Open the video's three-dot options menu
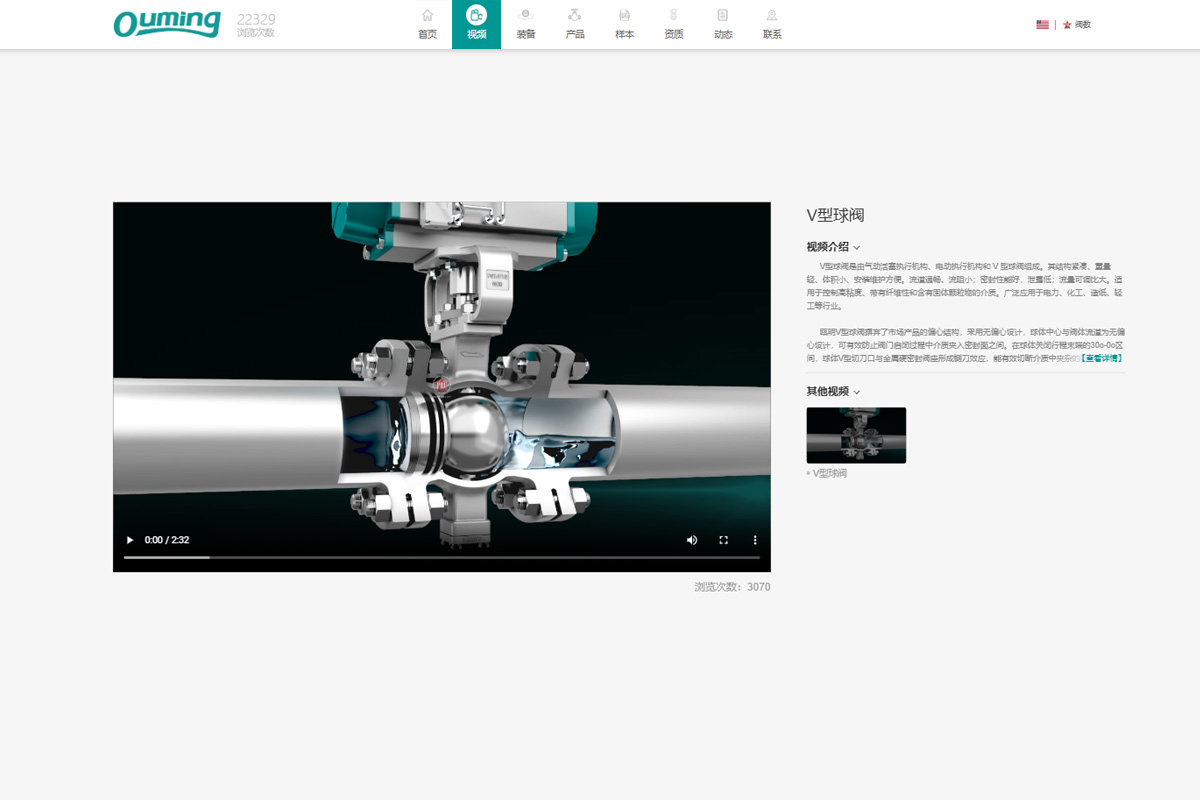 pos(755,540)
